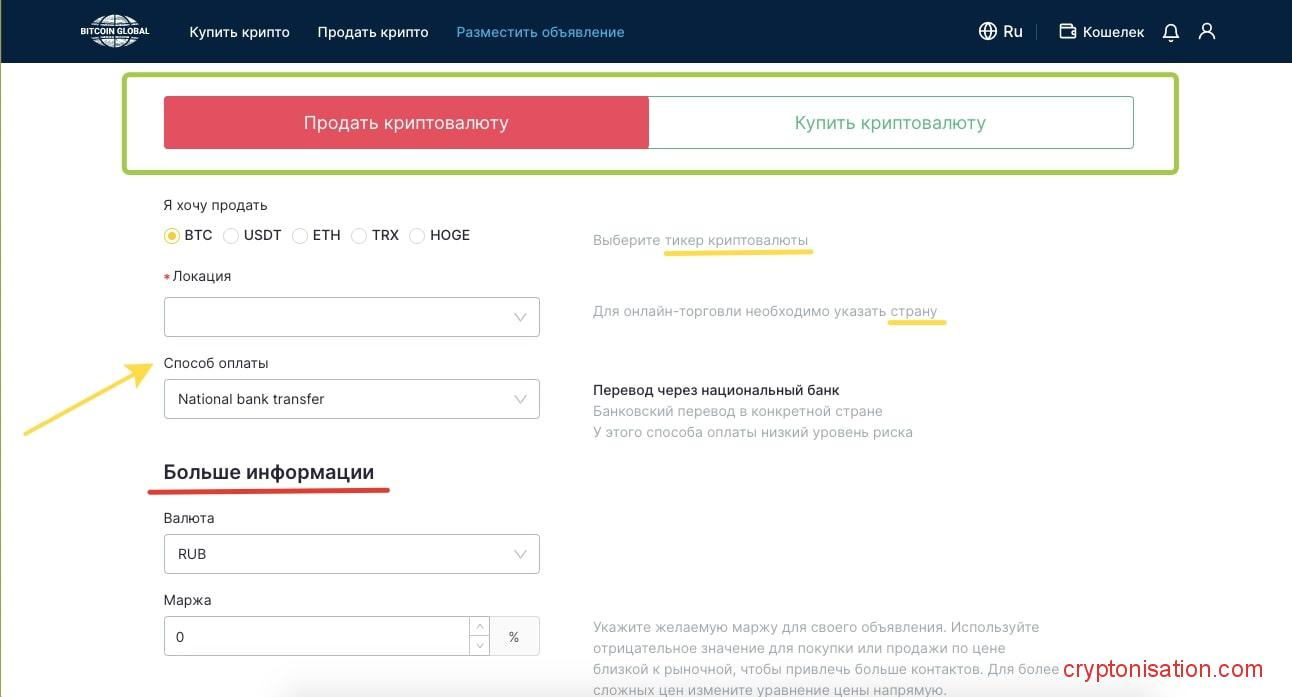Image resolution: width=1292 pixels, height=697 pixels.
Task: Click the Разместить объявление link
Action: tap(540, 32)
